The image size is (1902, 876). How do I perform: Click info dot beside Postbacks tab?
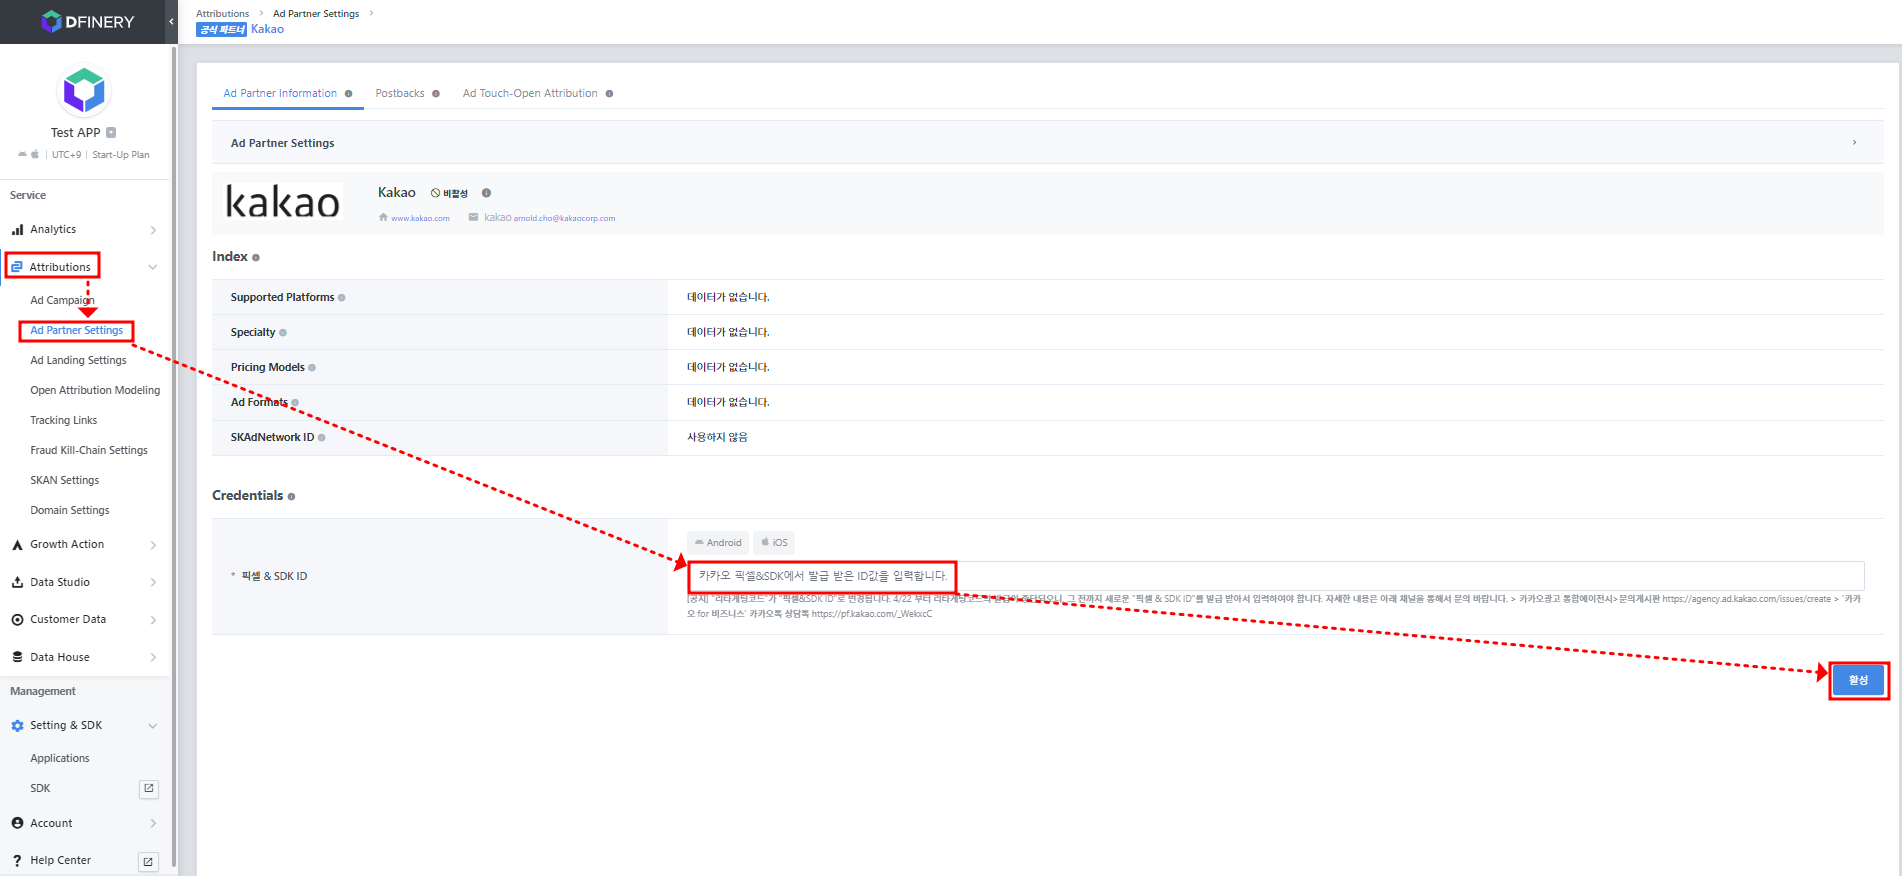pos(436,94)
